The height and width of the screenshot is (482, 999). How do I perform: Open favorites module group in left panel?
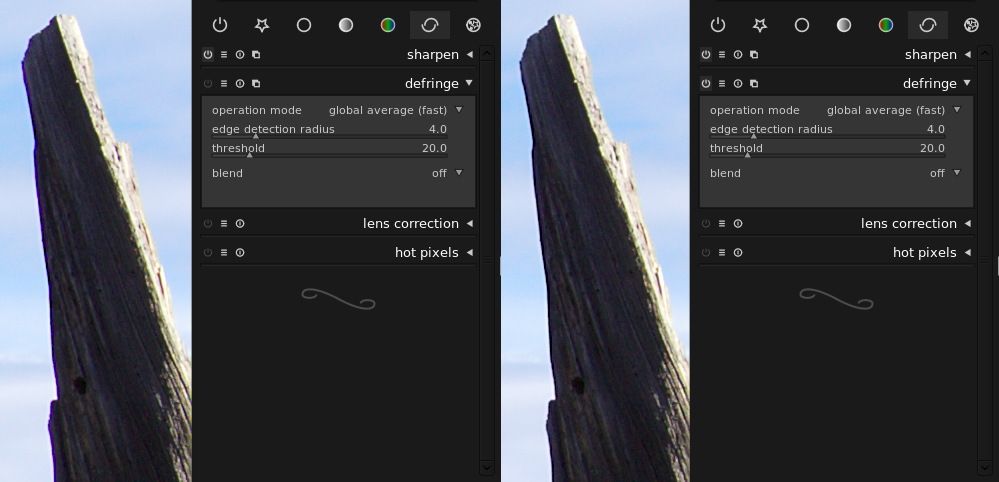point(262,25)
